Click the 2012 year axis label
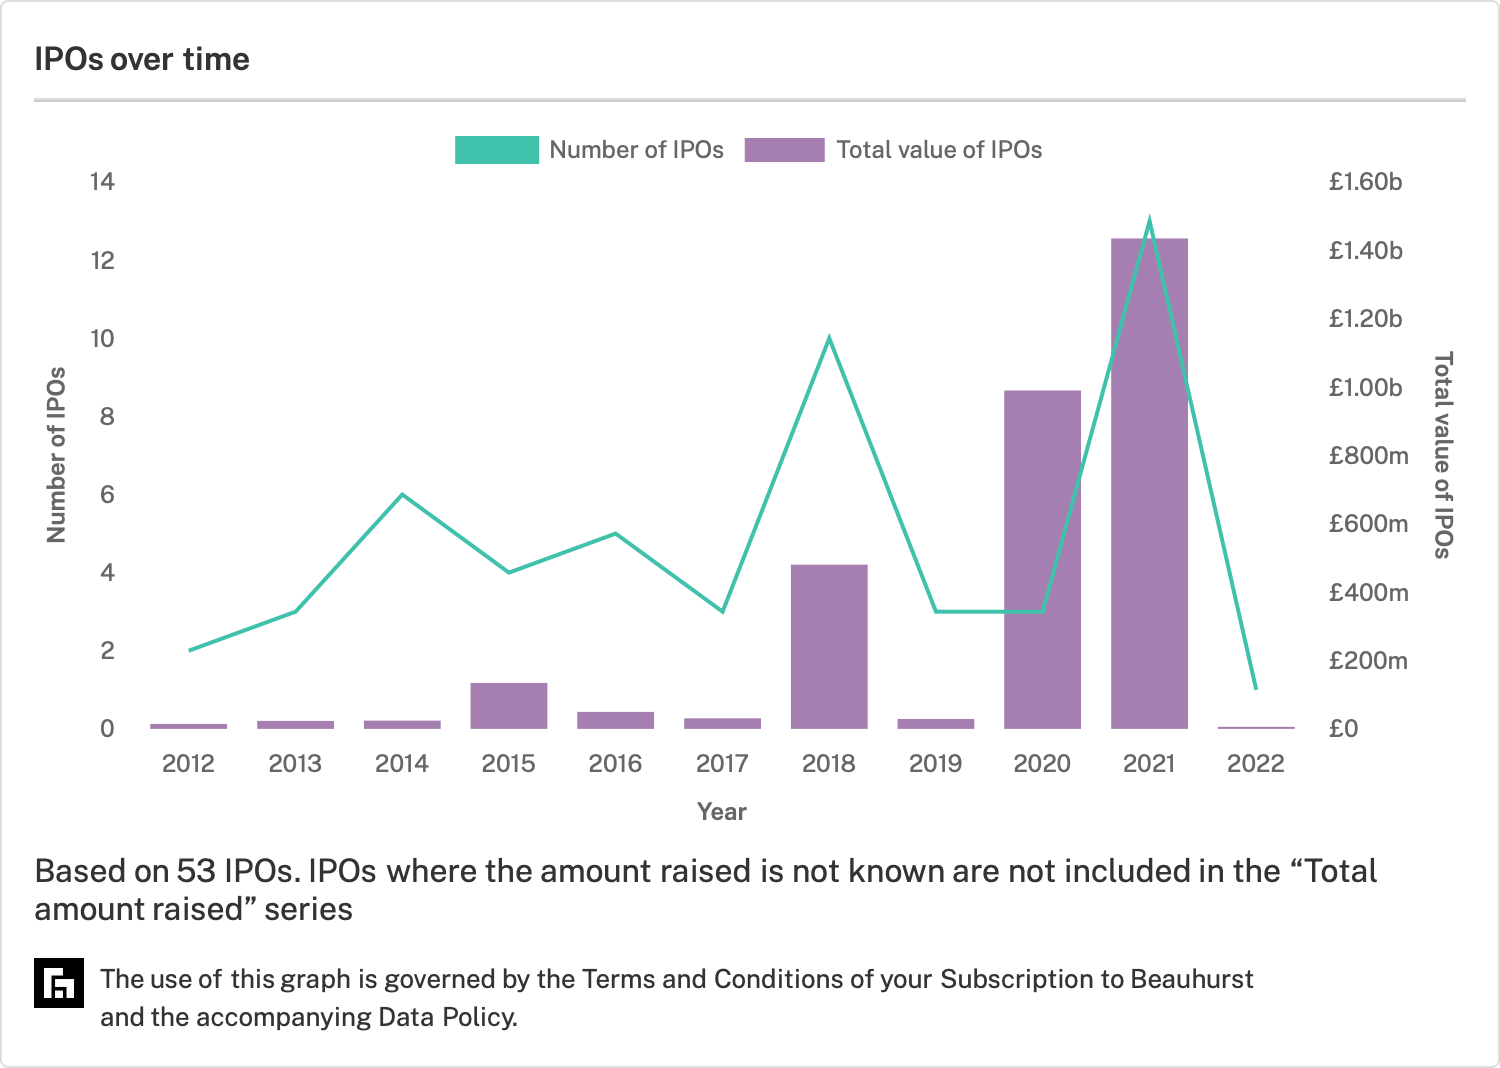The width and height of the screenshot is (1500, 1068). (x=188, y=763)
